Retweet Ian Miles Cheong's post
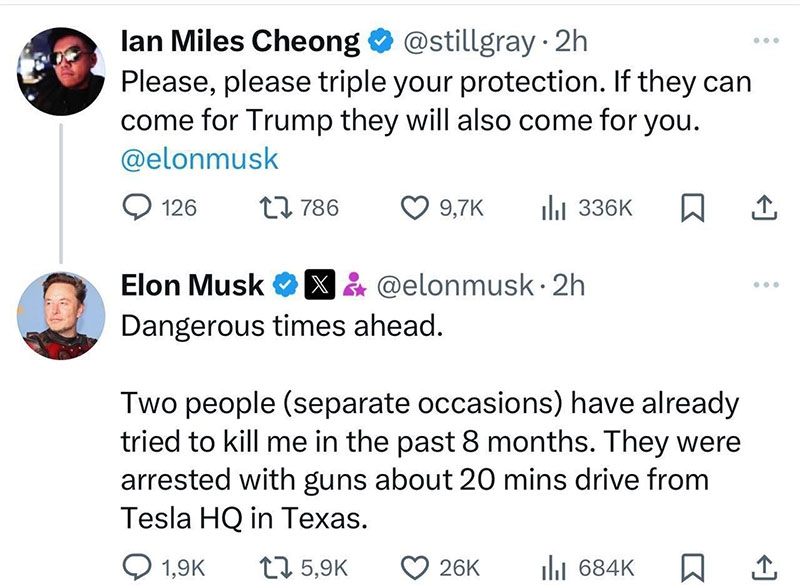 click(274, 207)
